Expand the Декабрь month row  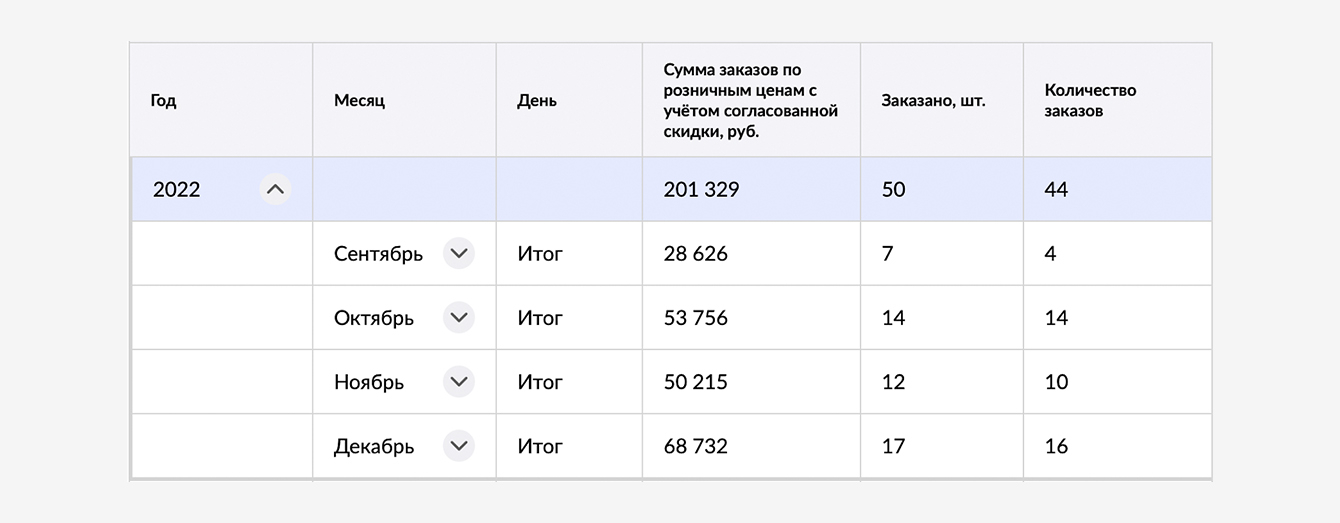(x=459, y=446)
